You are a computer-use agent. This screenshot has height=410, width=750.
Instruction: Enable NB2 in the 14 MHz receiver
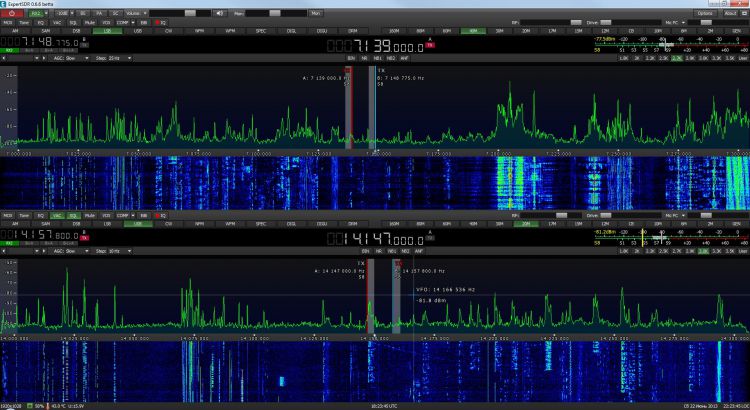(x=406, y=251)
